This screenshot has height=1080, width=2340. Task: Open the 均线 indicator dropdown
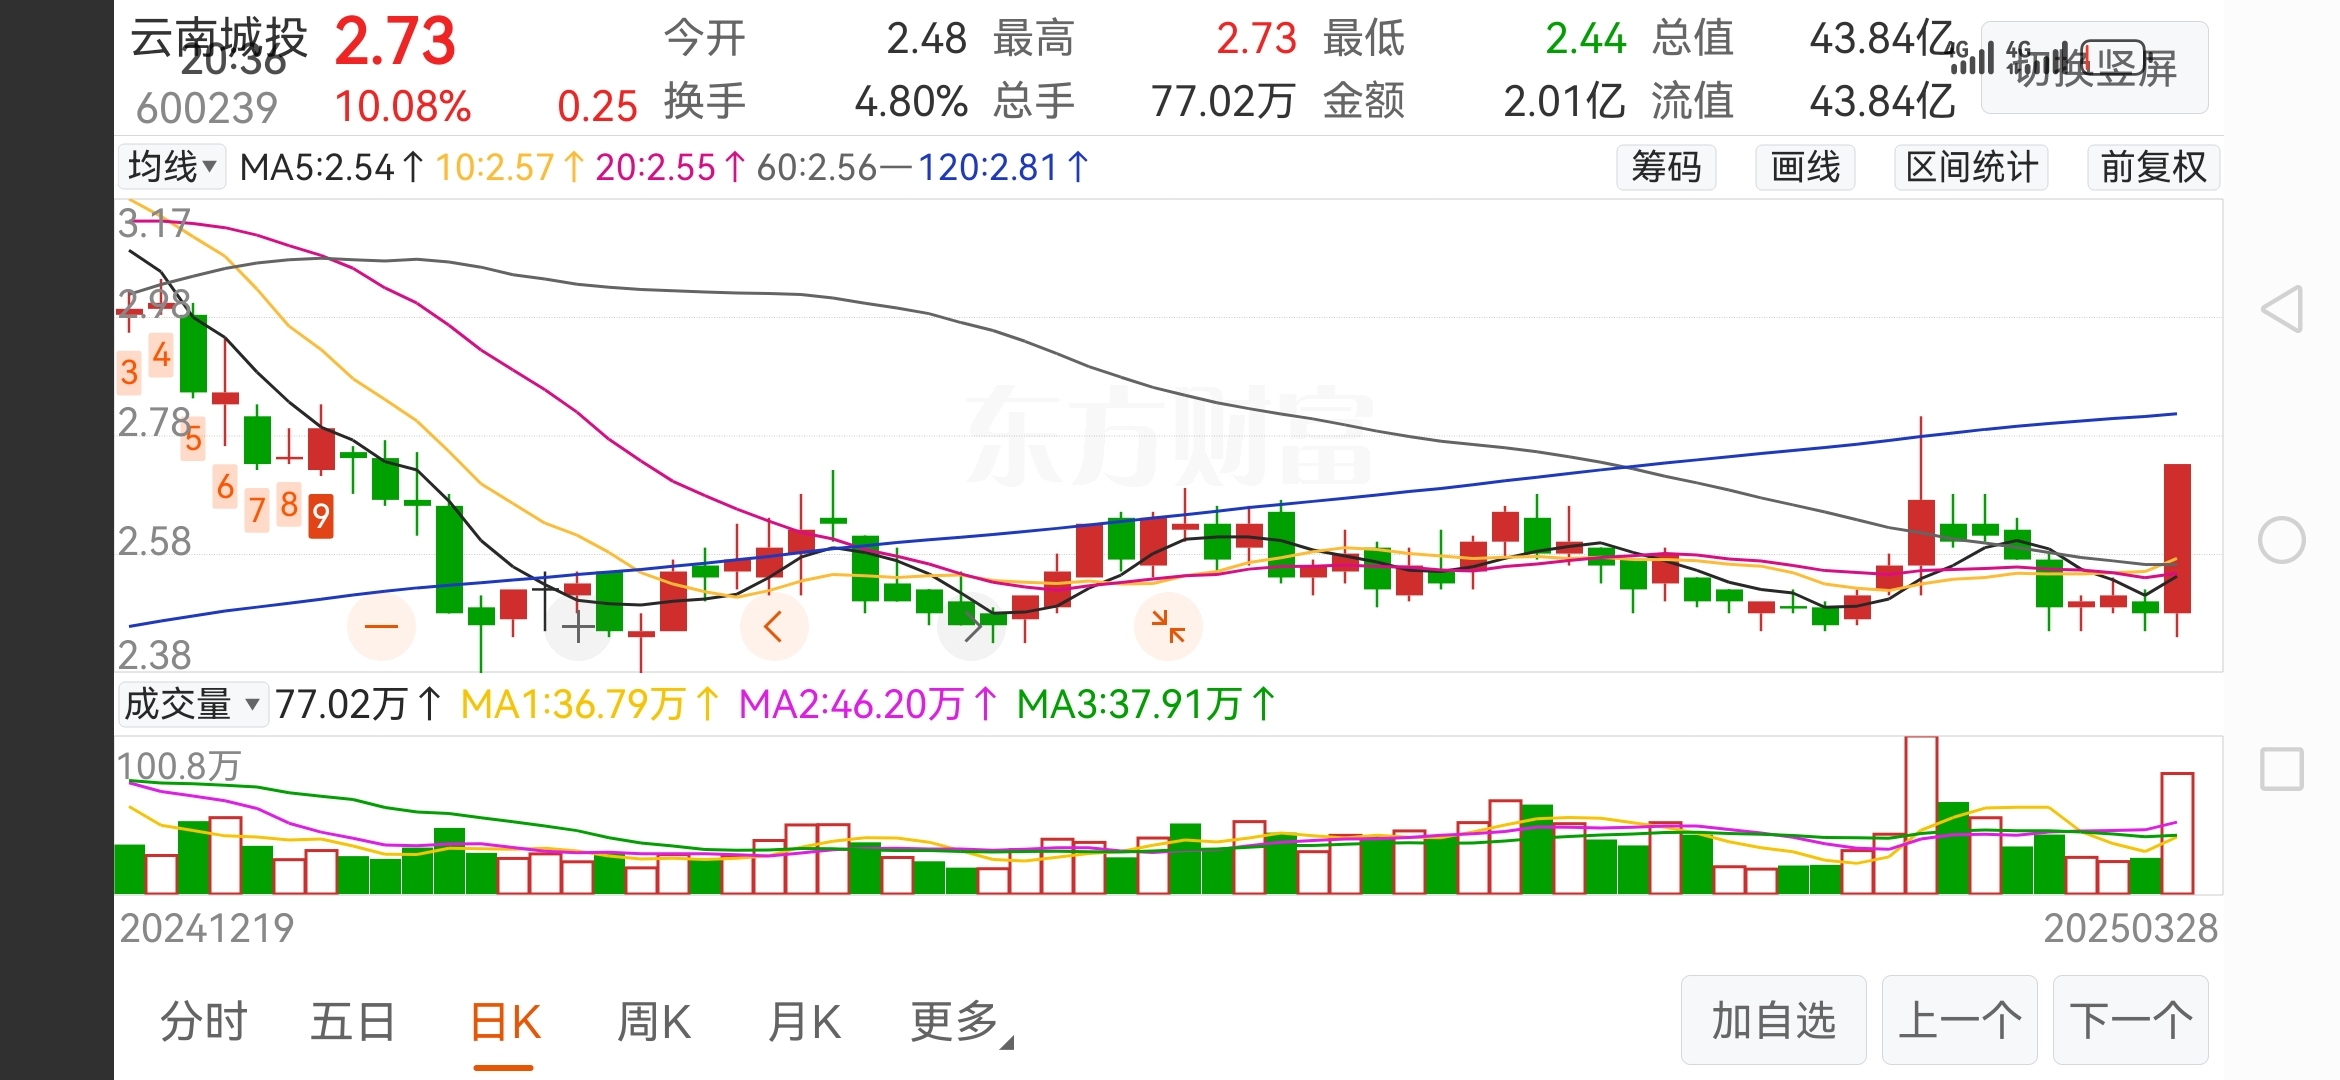pyautogui.click(x=172, y=167)
